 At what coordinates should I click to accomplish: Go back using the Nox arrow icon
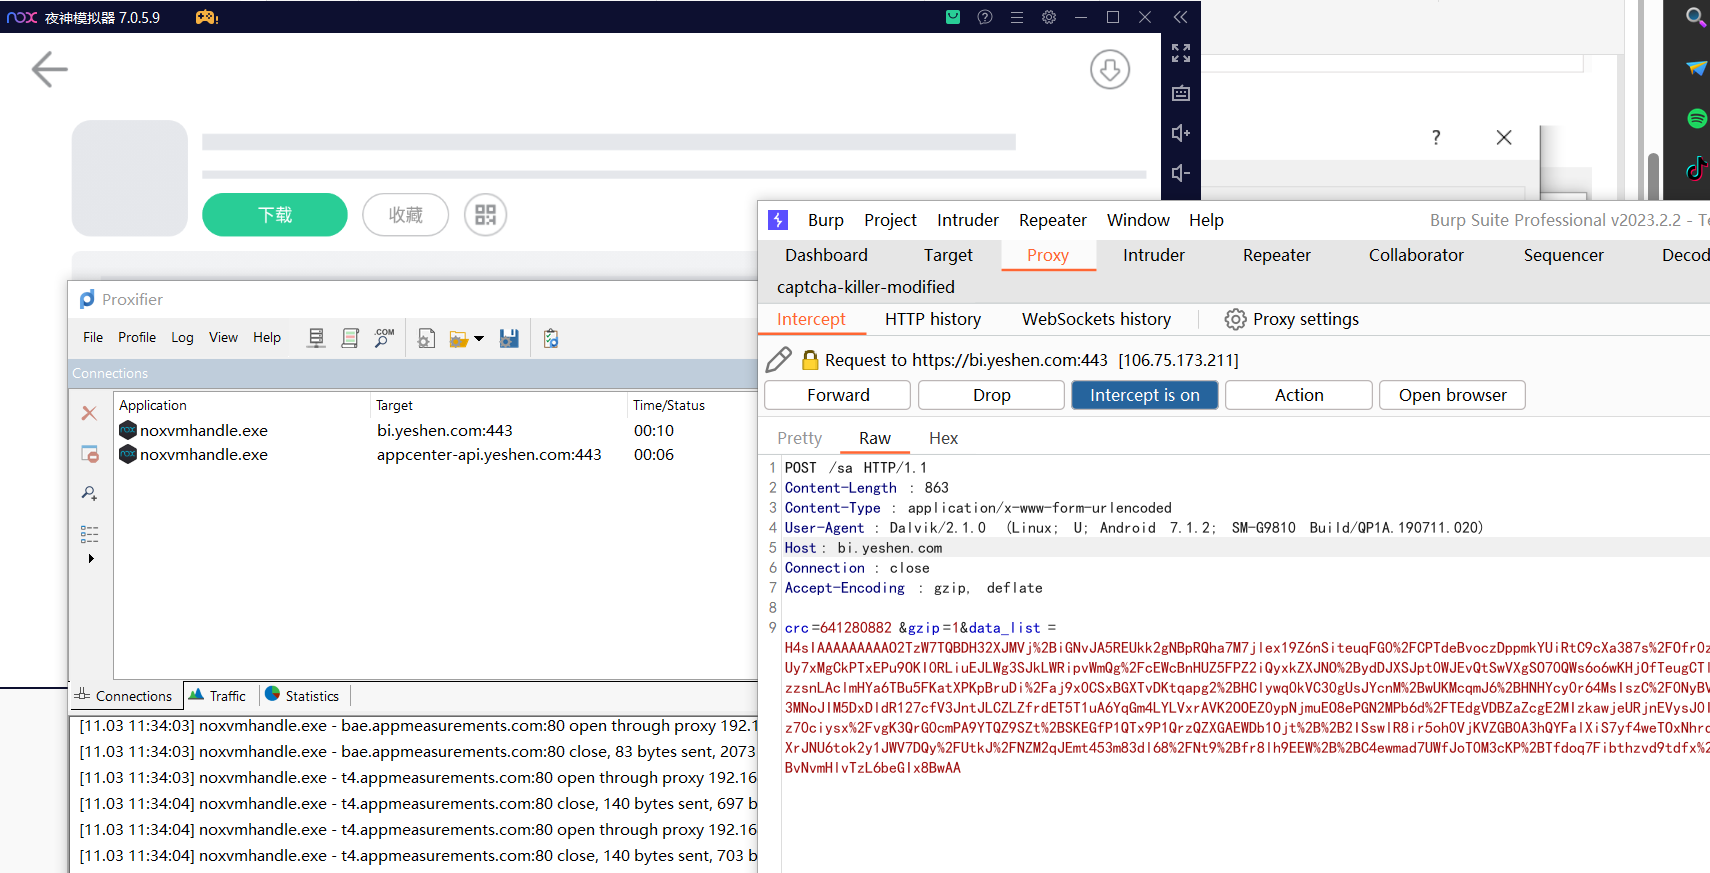click(50, 69)
